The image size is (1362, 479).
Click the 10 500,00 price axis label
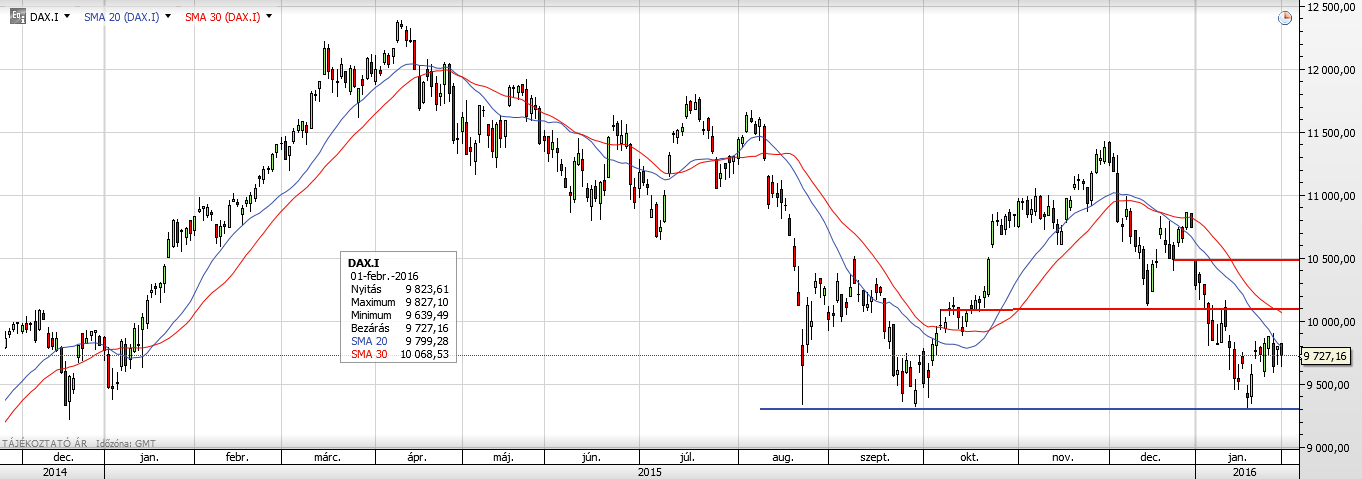click(x=1330, y=259)
